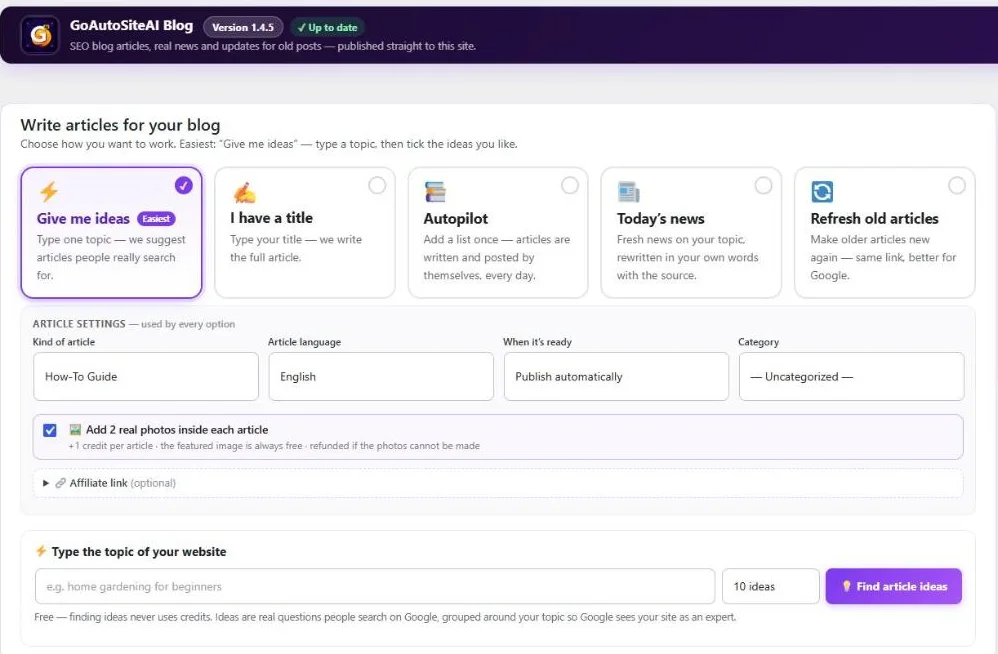
Task: Uncheck Add 2 real photos checkbox
Action: pyautogui.click(x=50, y=430)
